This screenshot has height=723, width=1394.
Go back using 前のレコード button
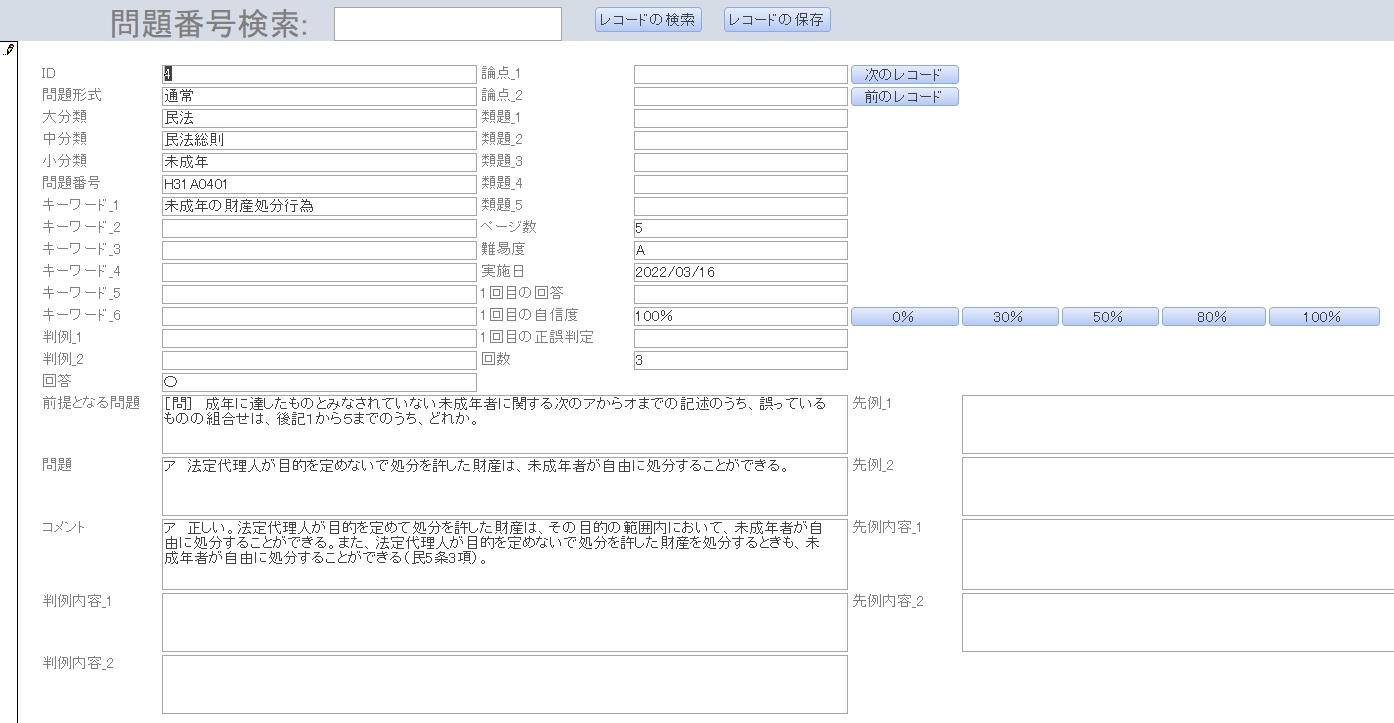(904, 97)
